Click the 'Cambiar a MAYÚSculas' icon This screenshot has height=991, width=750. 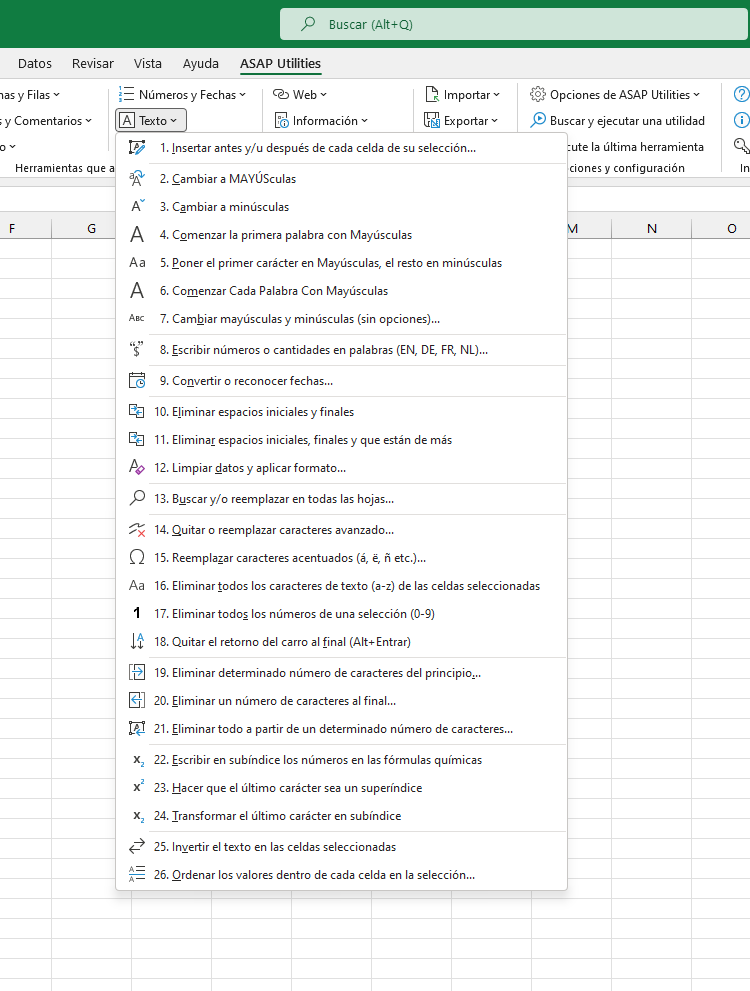(136, 179)
